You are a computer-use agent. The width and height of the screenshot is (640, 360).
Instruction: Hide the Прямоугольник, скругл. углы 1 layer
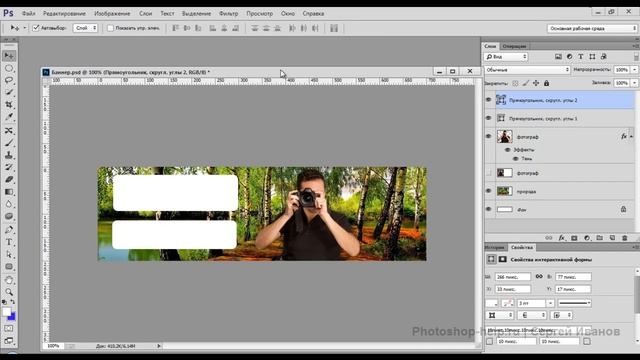pyautogui.click(x=489, y=118)
